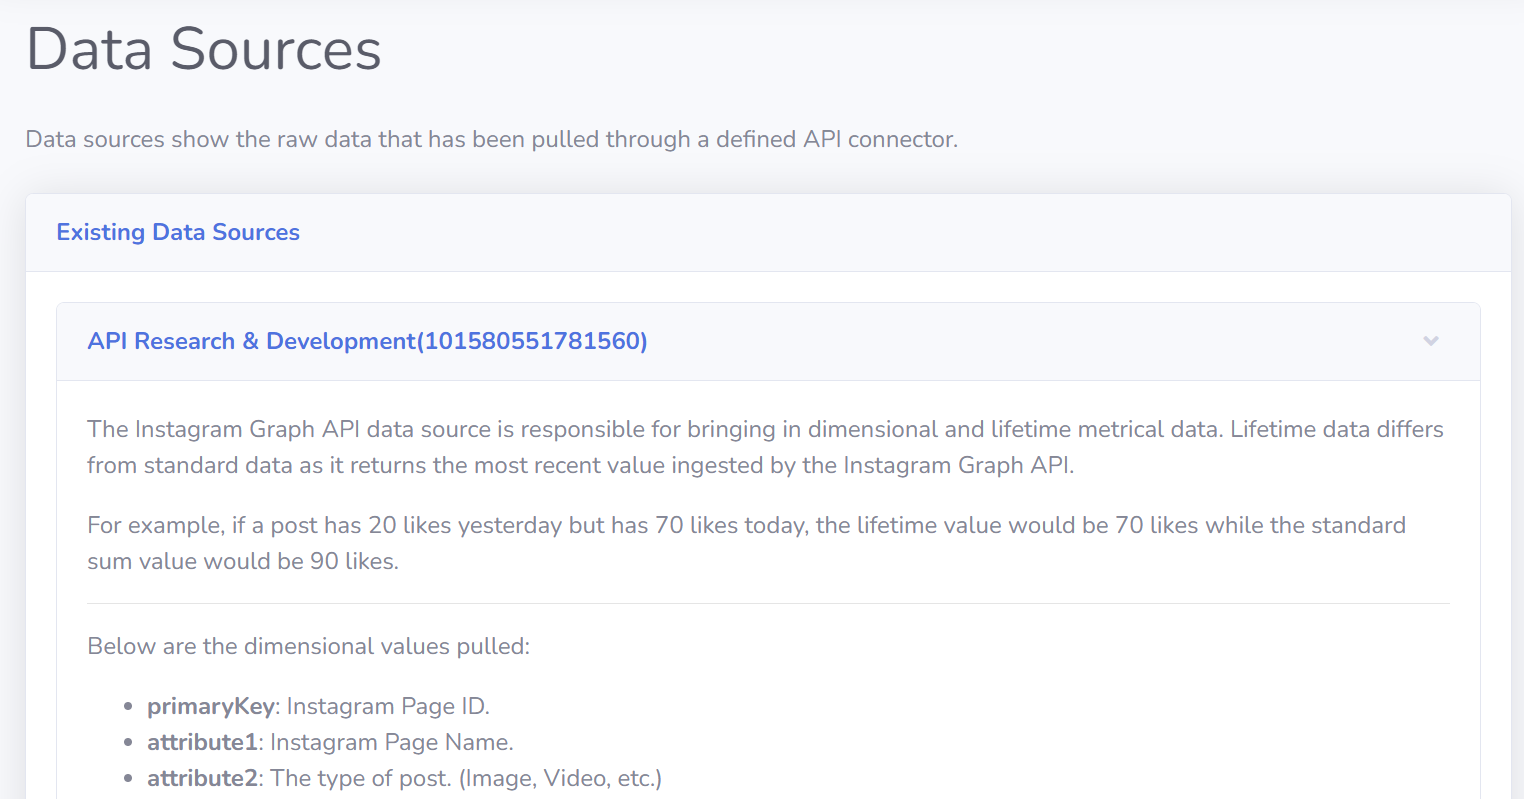Image resolution: width=1524 pixels, height=799 pixels.
Task: Click the divider line above dimensional values
Action: pyautogui.click(x=768, y=603)
